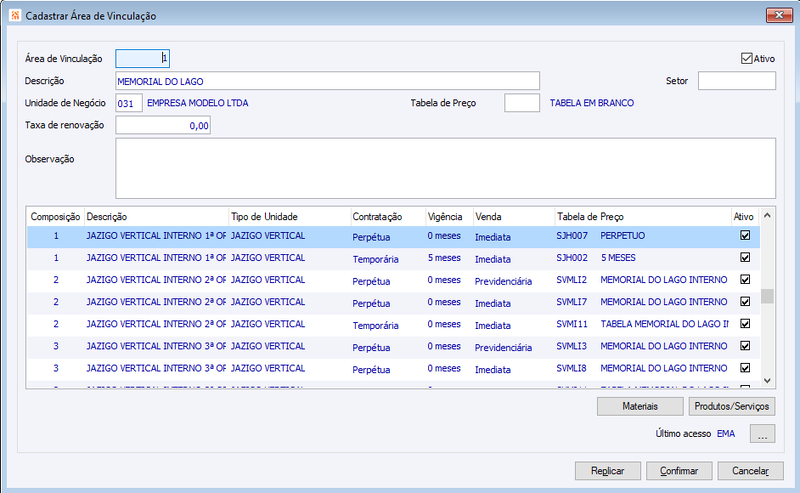
Task: Confirm the form with Confirmar
Action: [x=679, y=471]
